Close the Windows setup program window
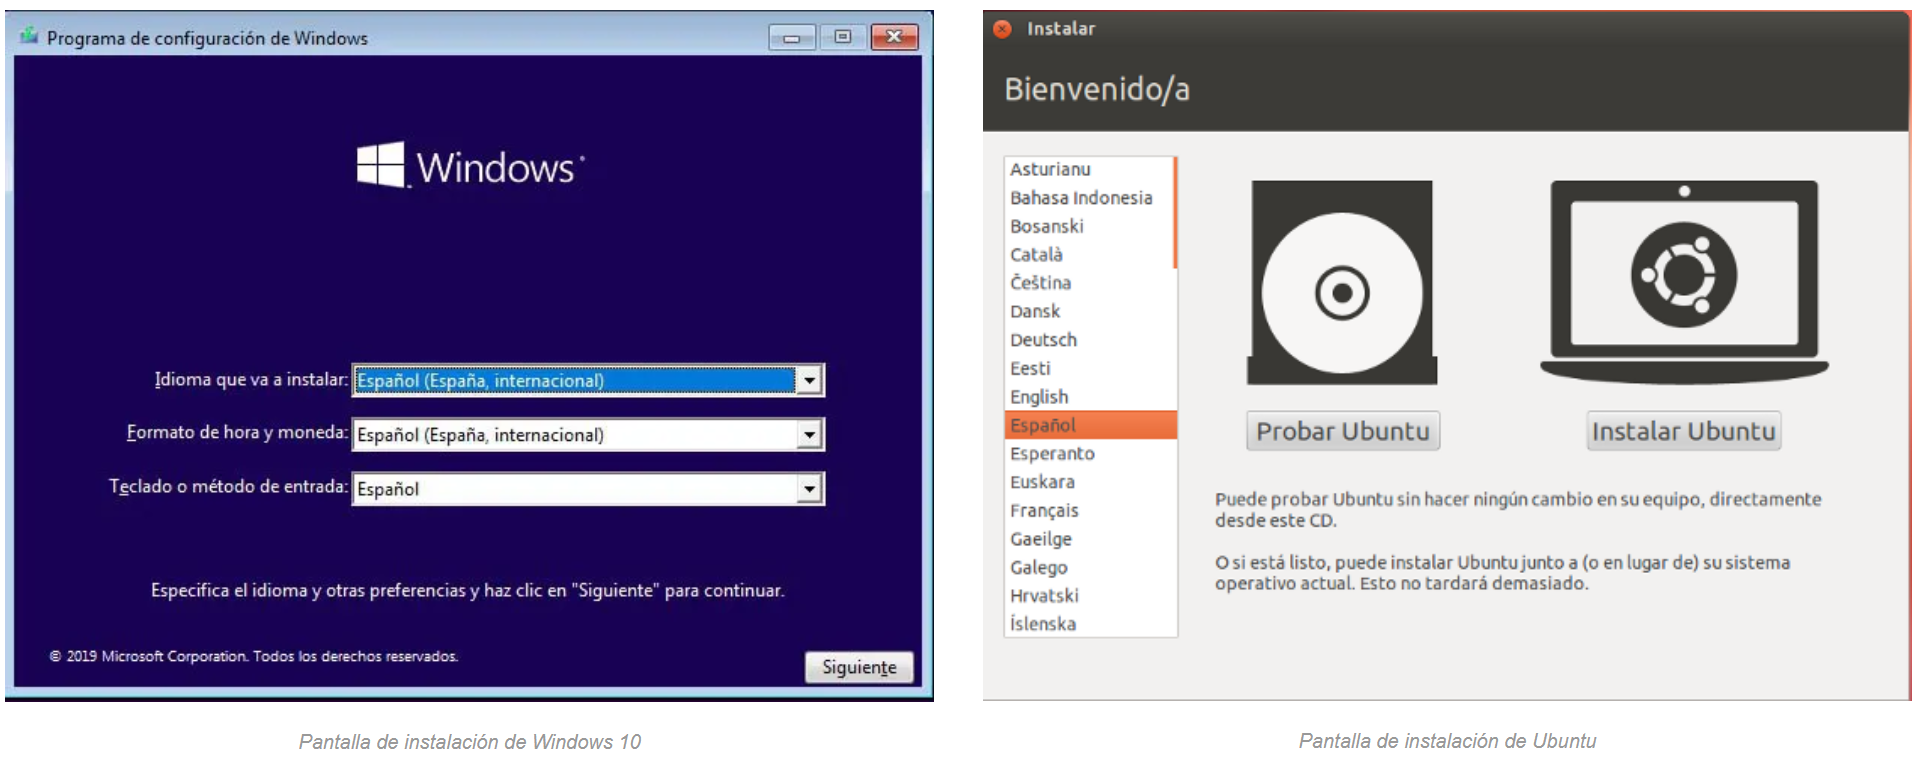Screen dimensions: 1918x760 pyautogui.click(x=894, y=38)
